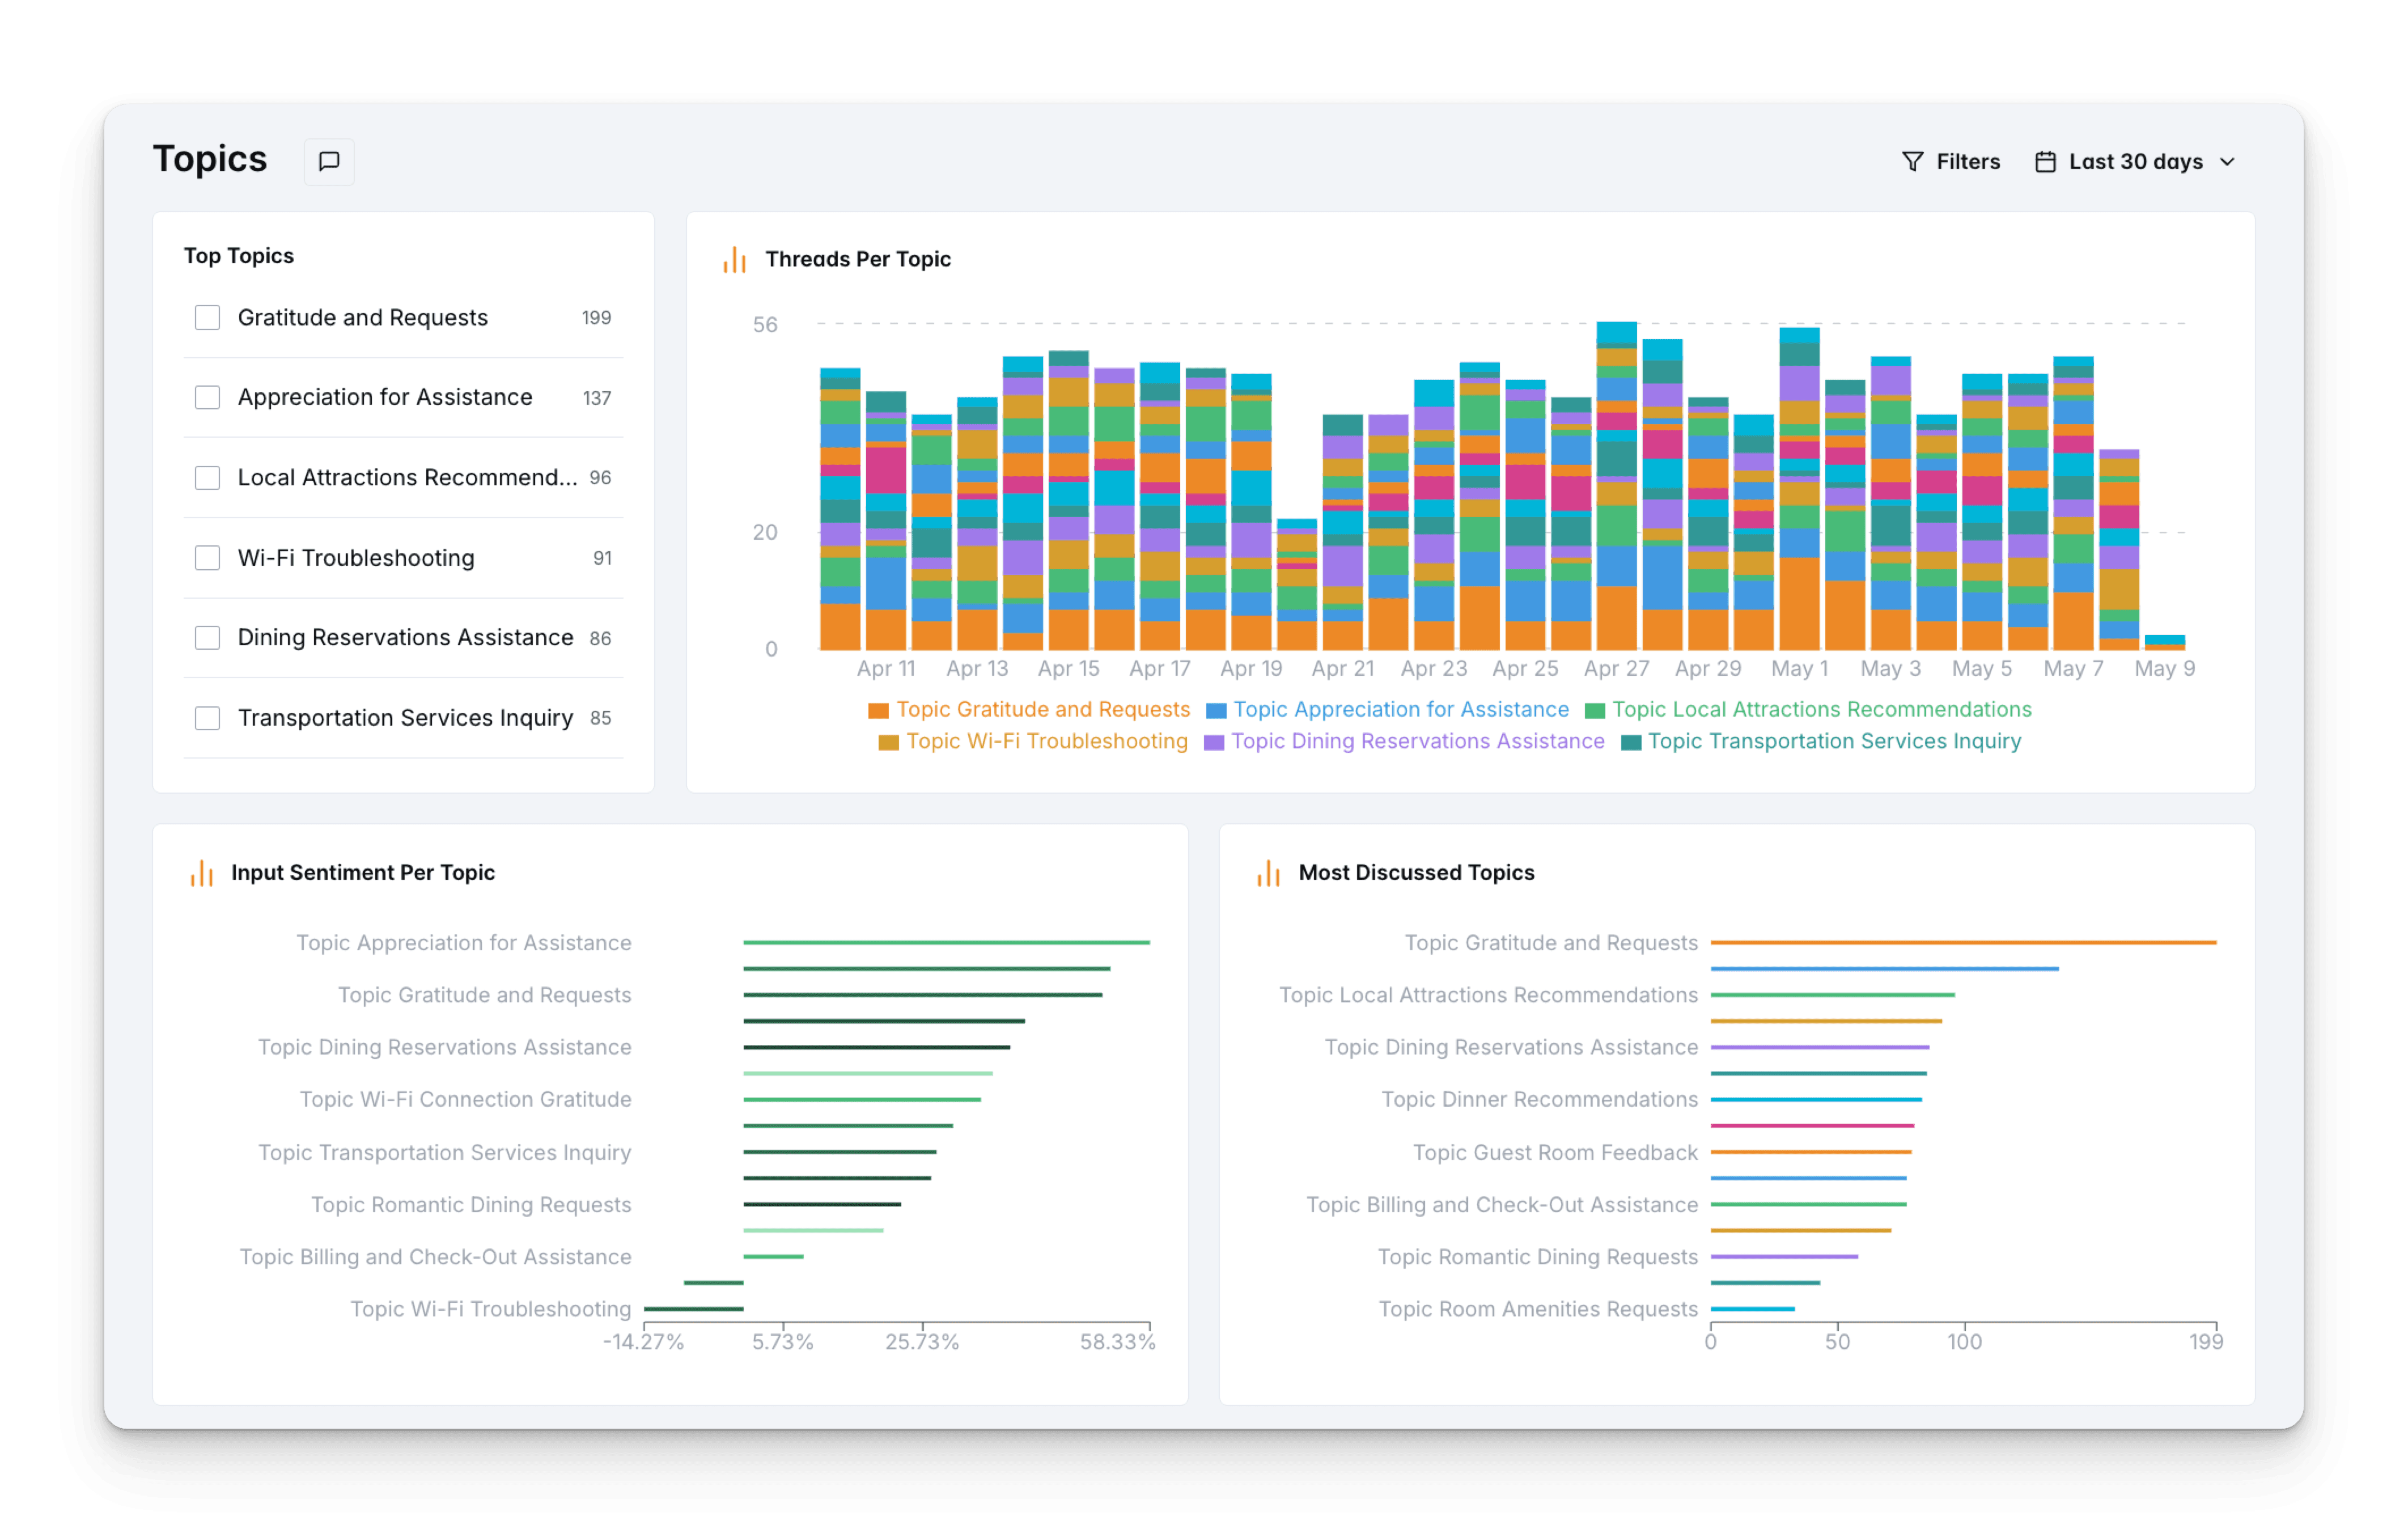Click the comment icon beside Topics title
Image resolution: width=2408 pixels, height=1533 pixels.
pos(329,161)
